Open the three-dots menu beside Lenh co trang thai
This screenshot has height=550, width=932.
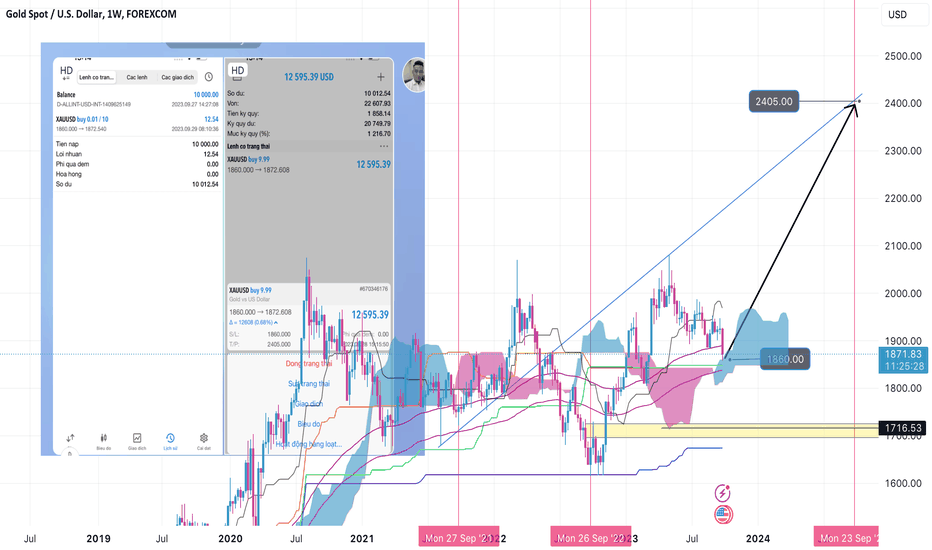(x=384, y=146)
